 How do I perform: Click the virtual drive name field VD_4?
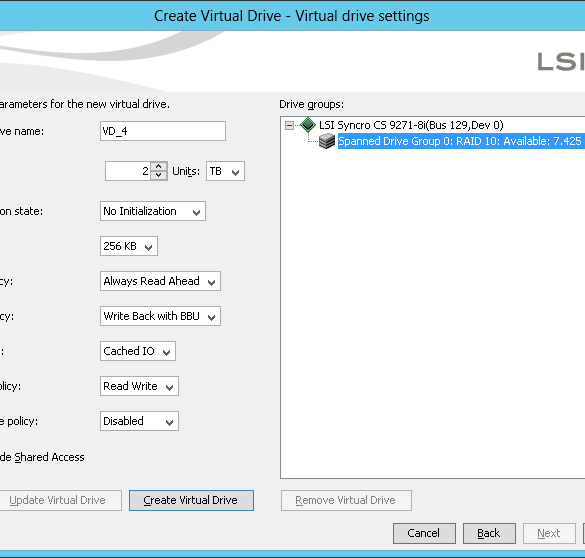pyautogui.click(x=163, y=131)
